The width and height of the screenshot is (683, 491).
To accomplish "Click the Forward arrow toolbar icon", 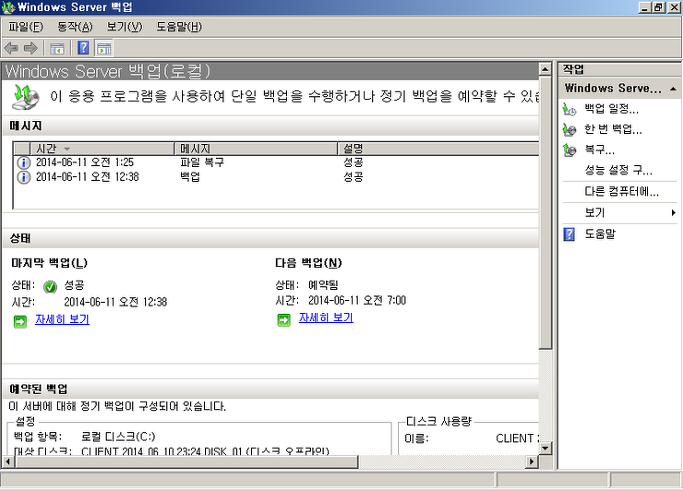I will click(x=30, y=48).
